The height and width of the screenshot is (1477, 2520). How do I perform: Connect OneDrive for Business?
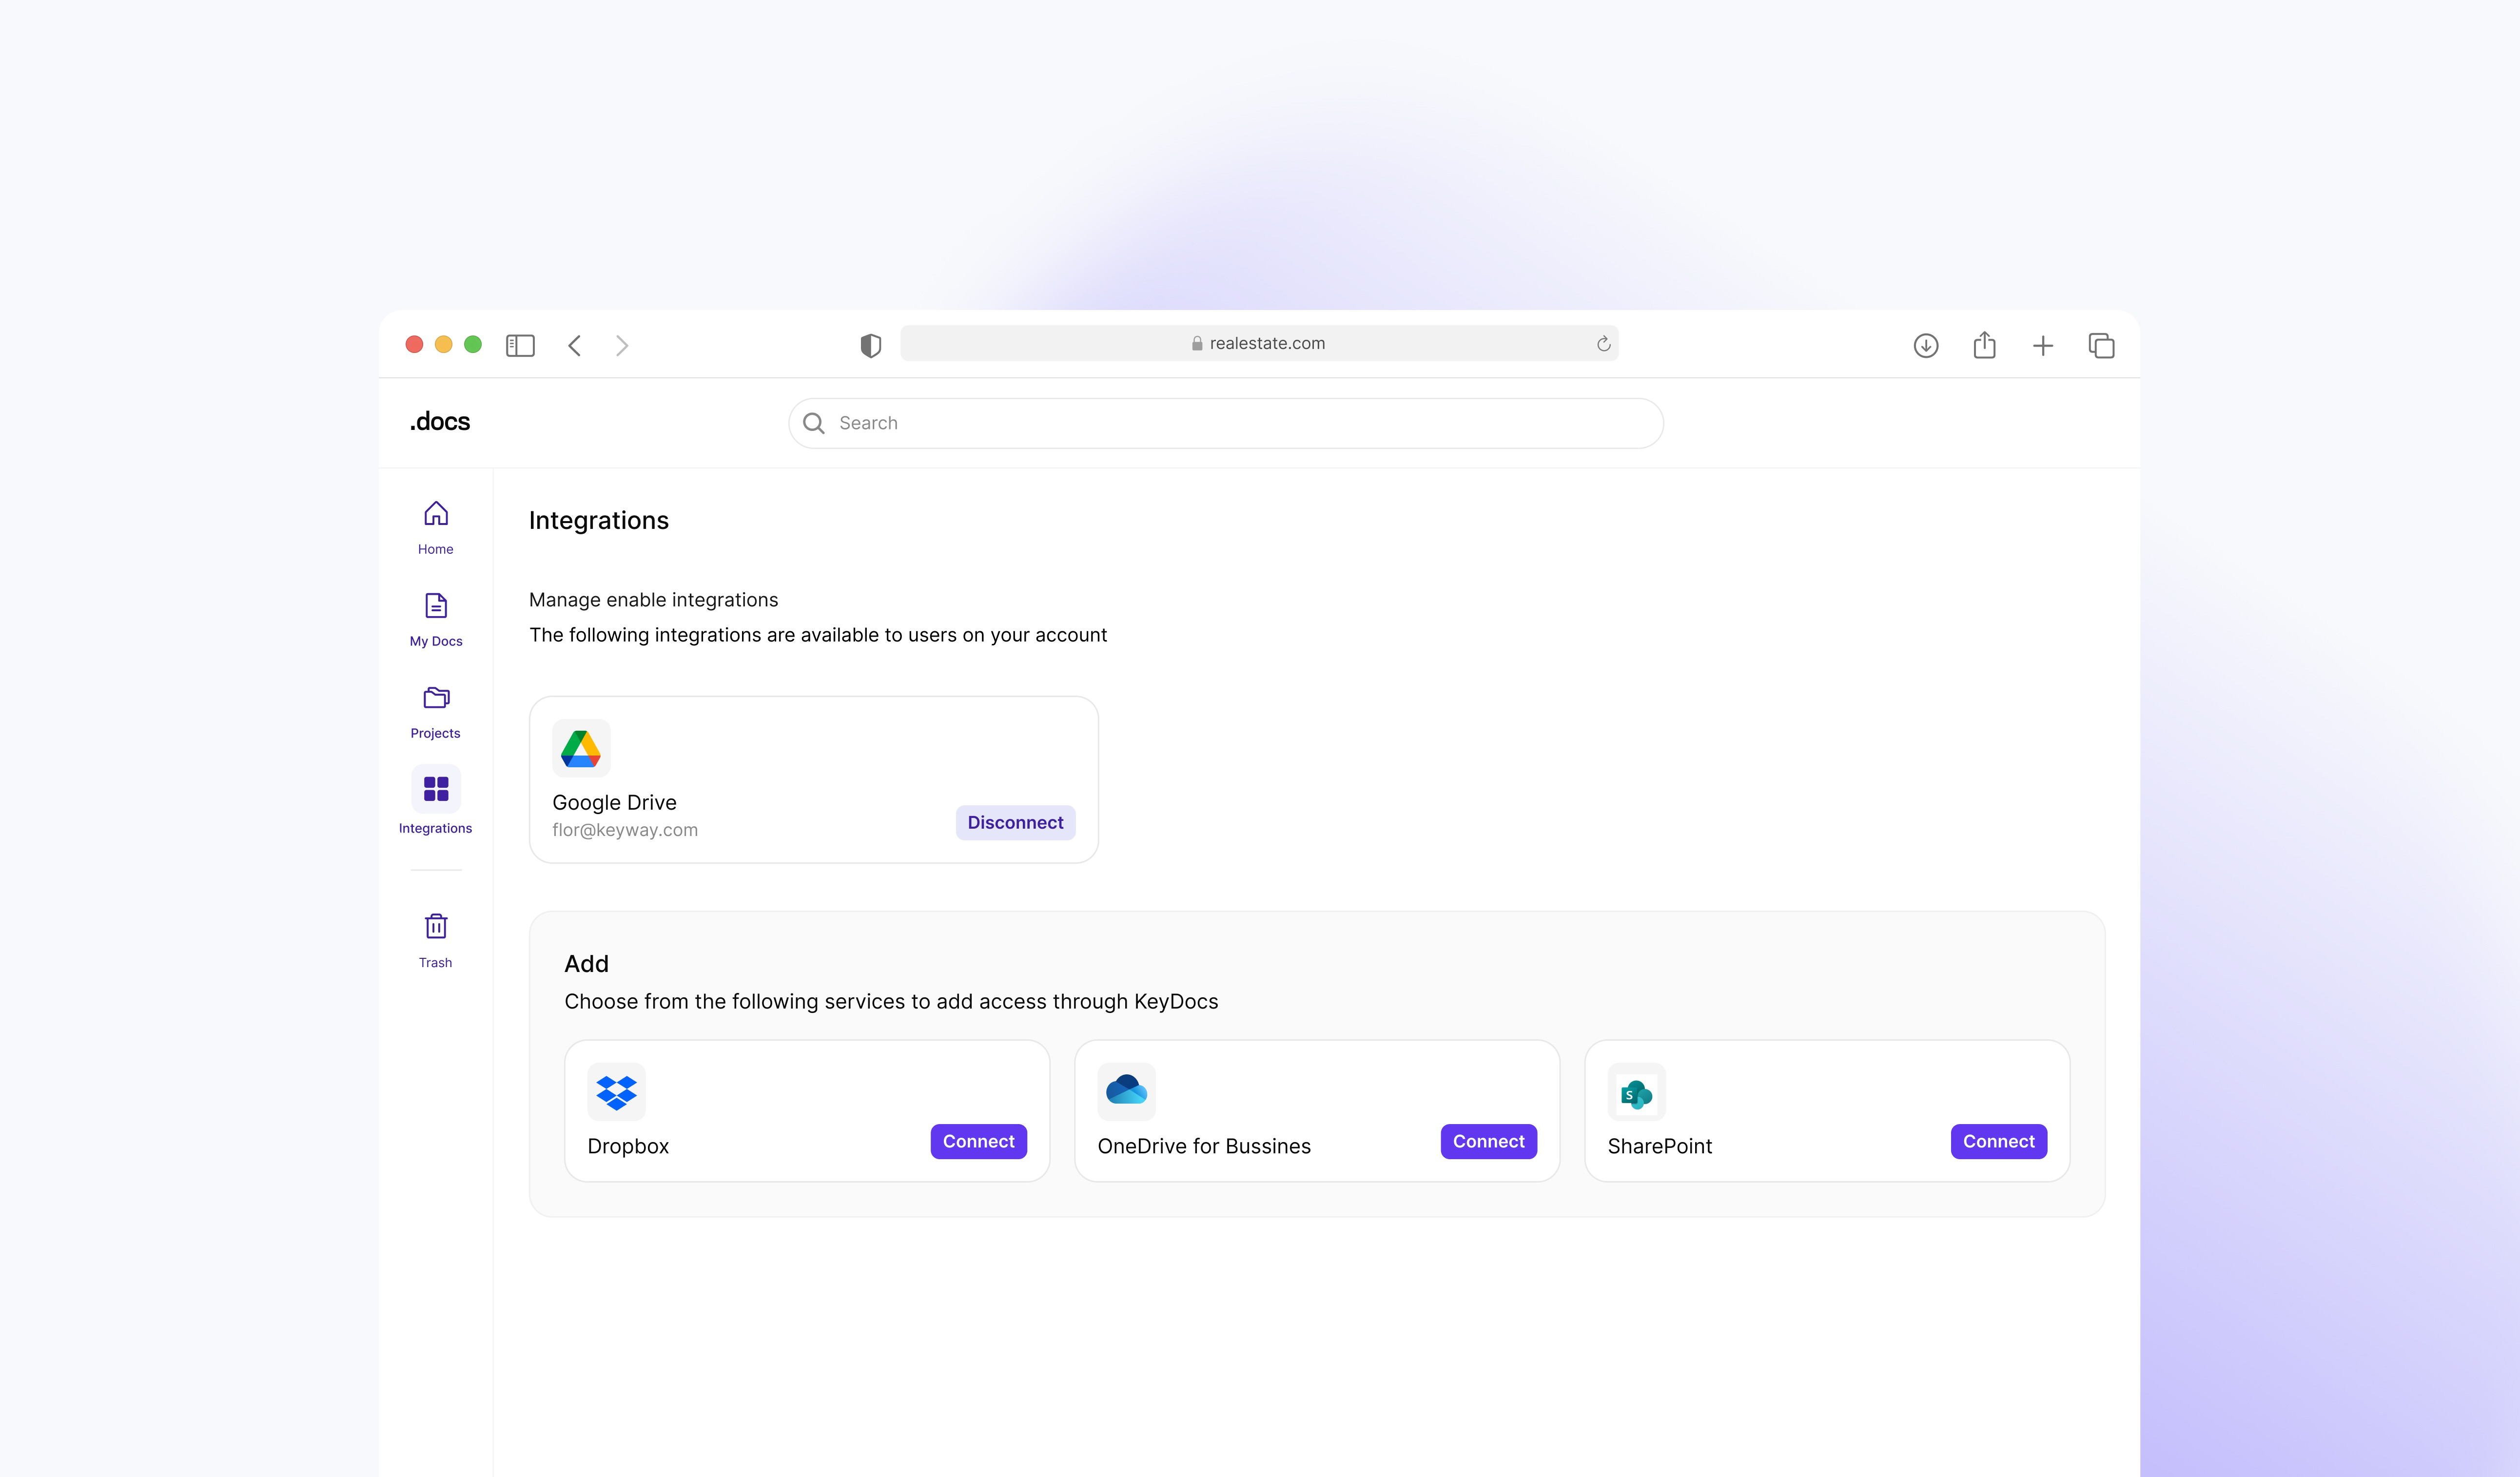coord(1488,1141)
